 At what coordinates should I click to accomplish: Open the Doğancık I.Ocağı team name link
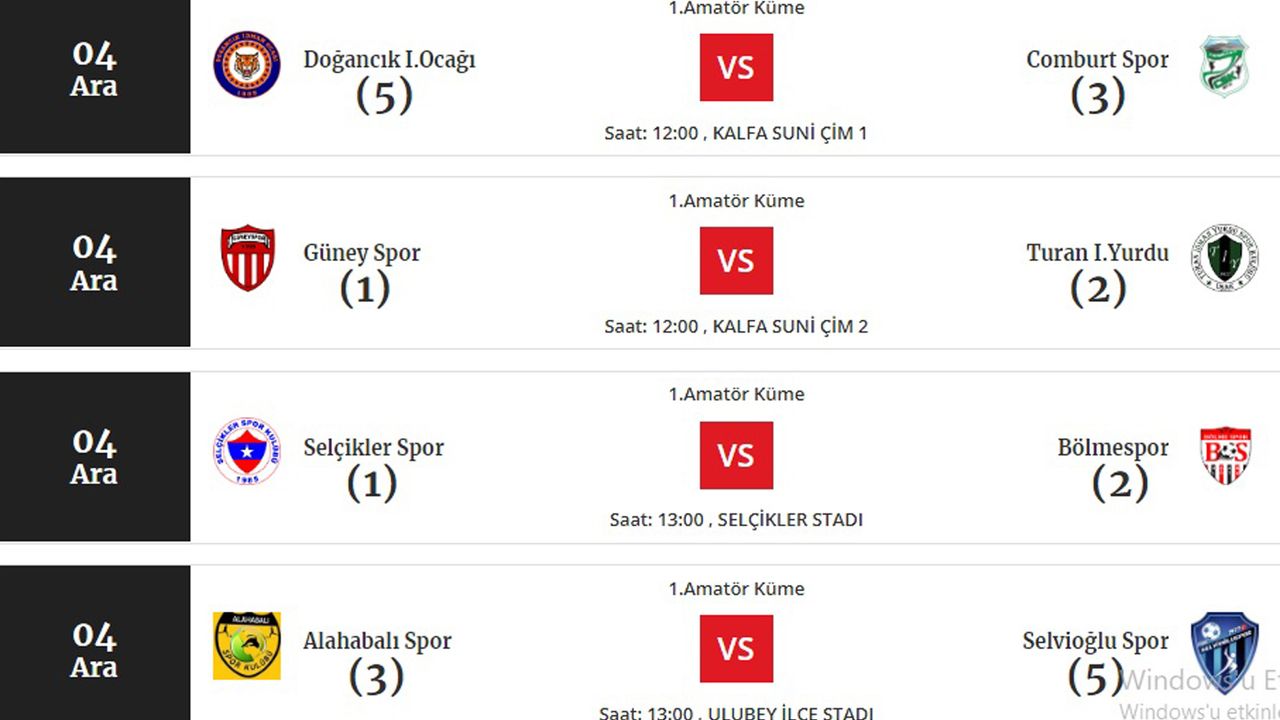click(x=389, y=60)
